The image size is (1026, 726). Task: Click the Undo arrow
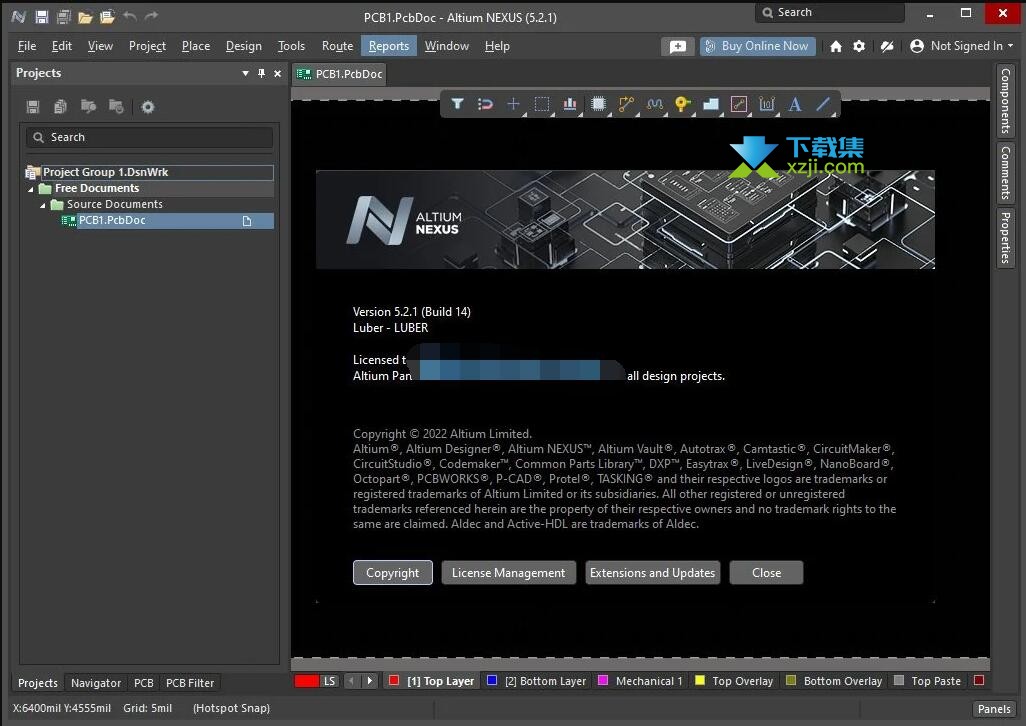click(130, 16)
